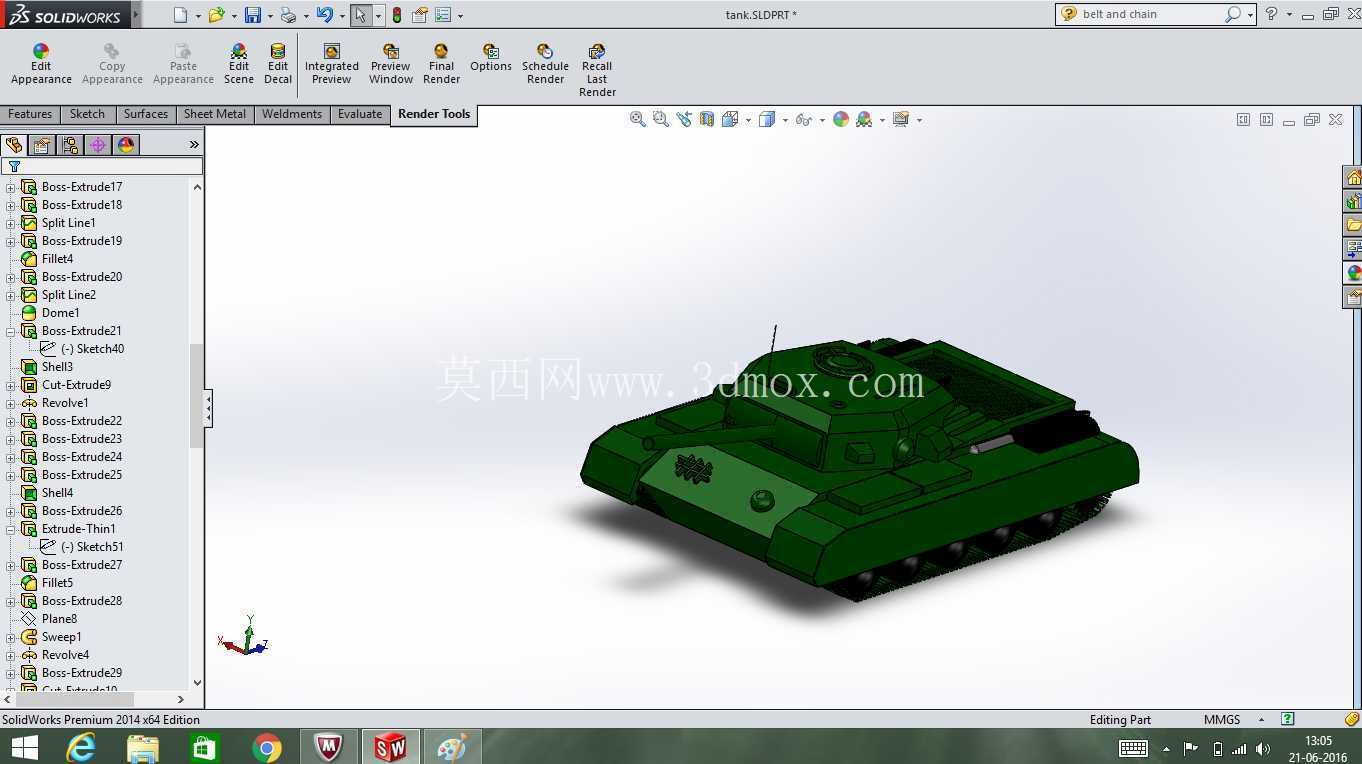1362x764 pixels.
Task: Click the Save icon in the top toolbar
Action: pyautogui.click(x=252, y=15)
